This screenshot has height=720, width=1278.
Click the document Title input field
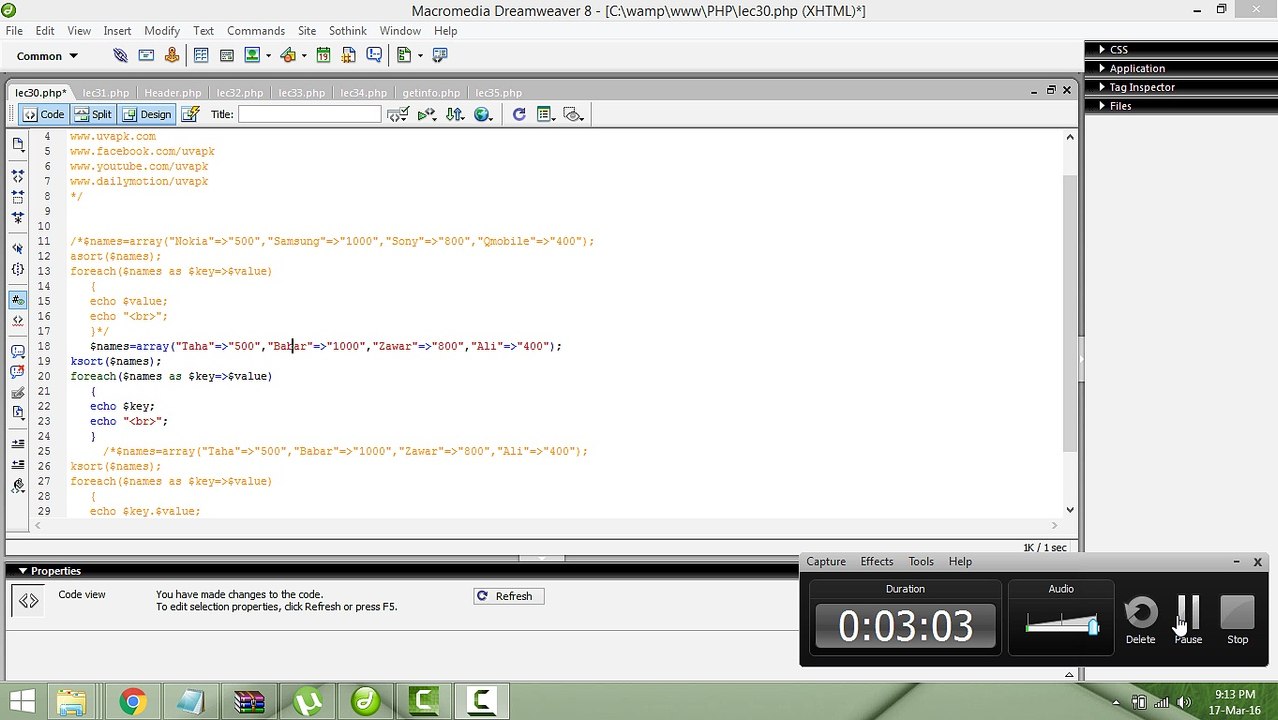(309, 114)
